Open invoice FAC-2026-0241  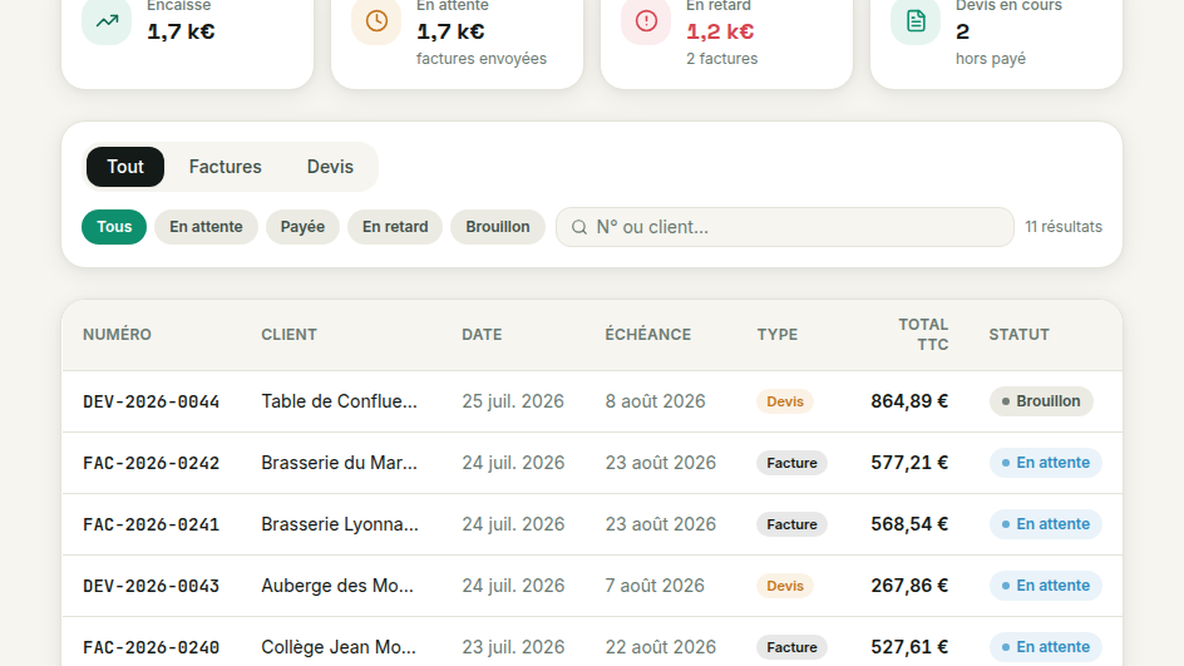(x=151, y=525)
